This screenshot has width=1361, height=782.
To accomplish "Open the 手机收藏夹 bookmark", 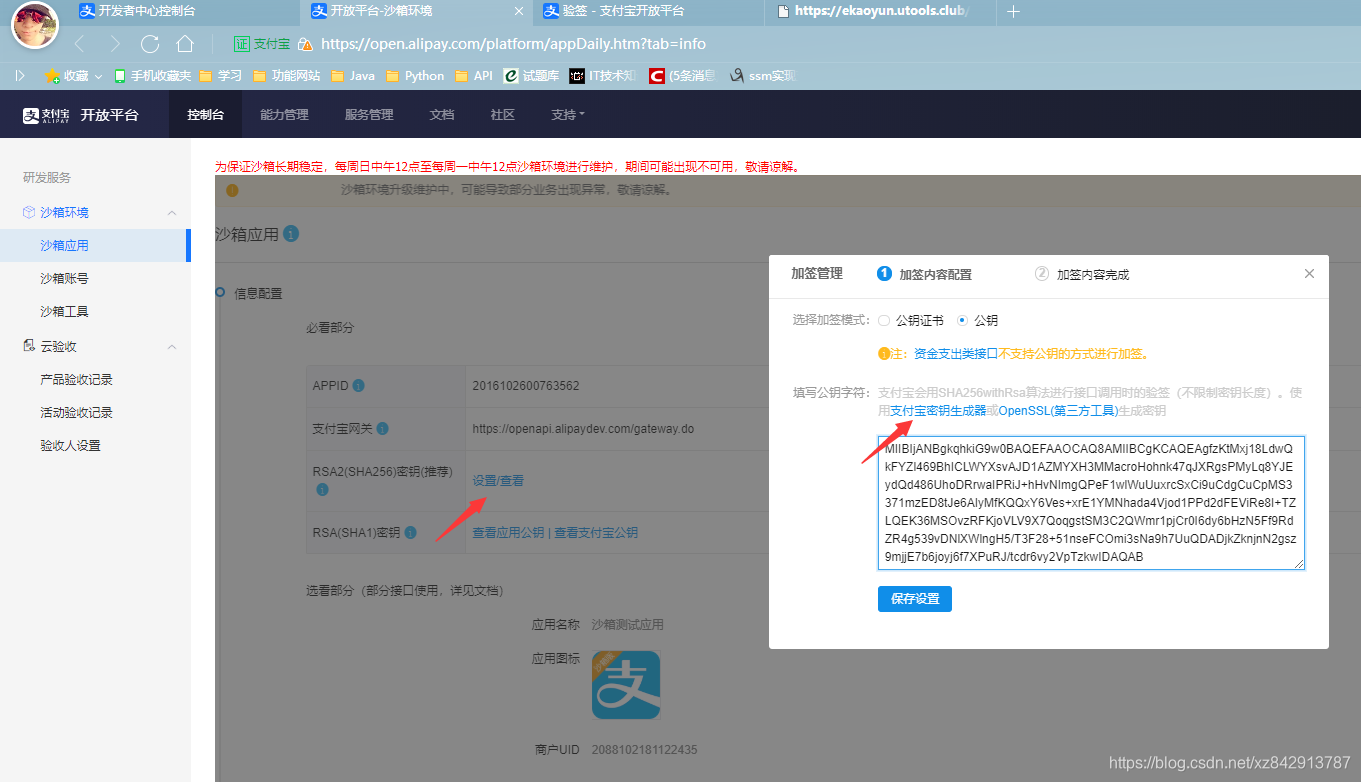I will coord(152,75).
